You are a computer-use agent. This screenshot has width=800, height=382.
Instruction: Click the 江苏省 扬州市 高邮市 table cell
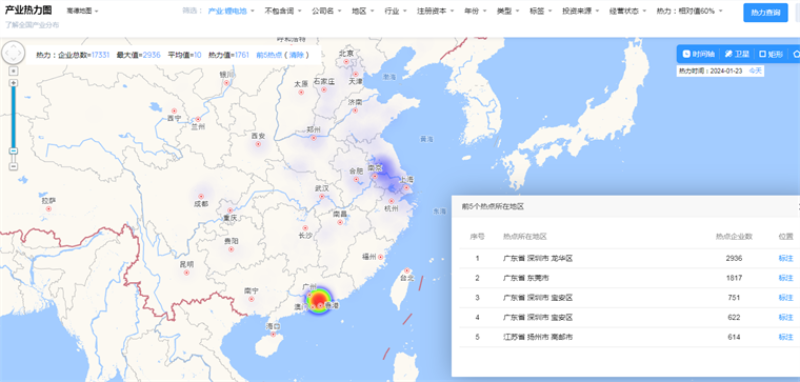(x=538, y=337)
